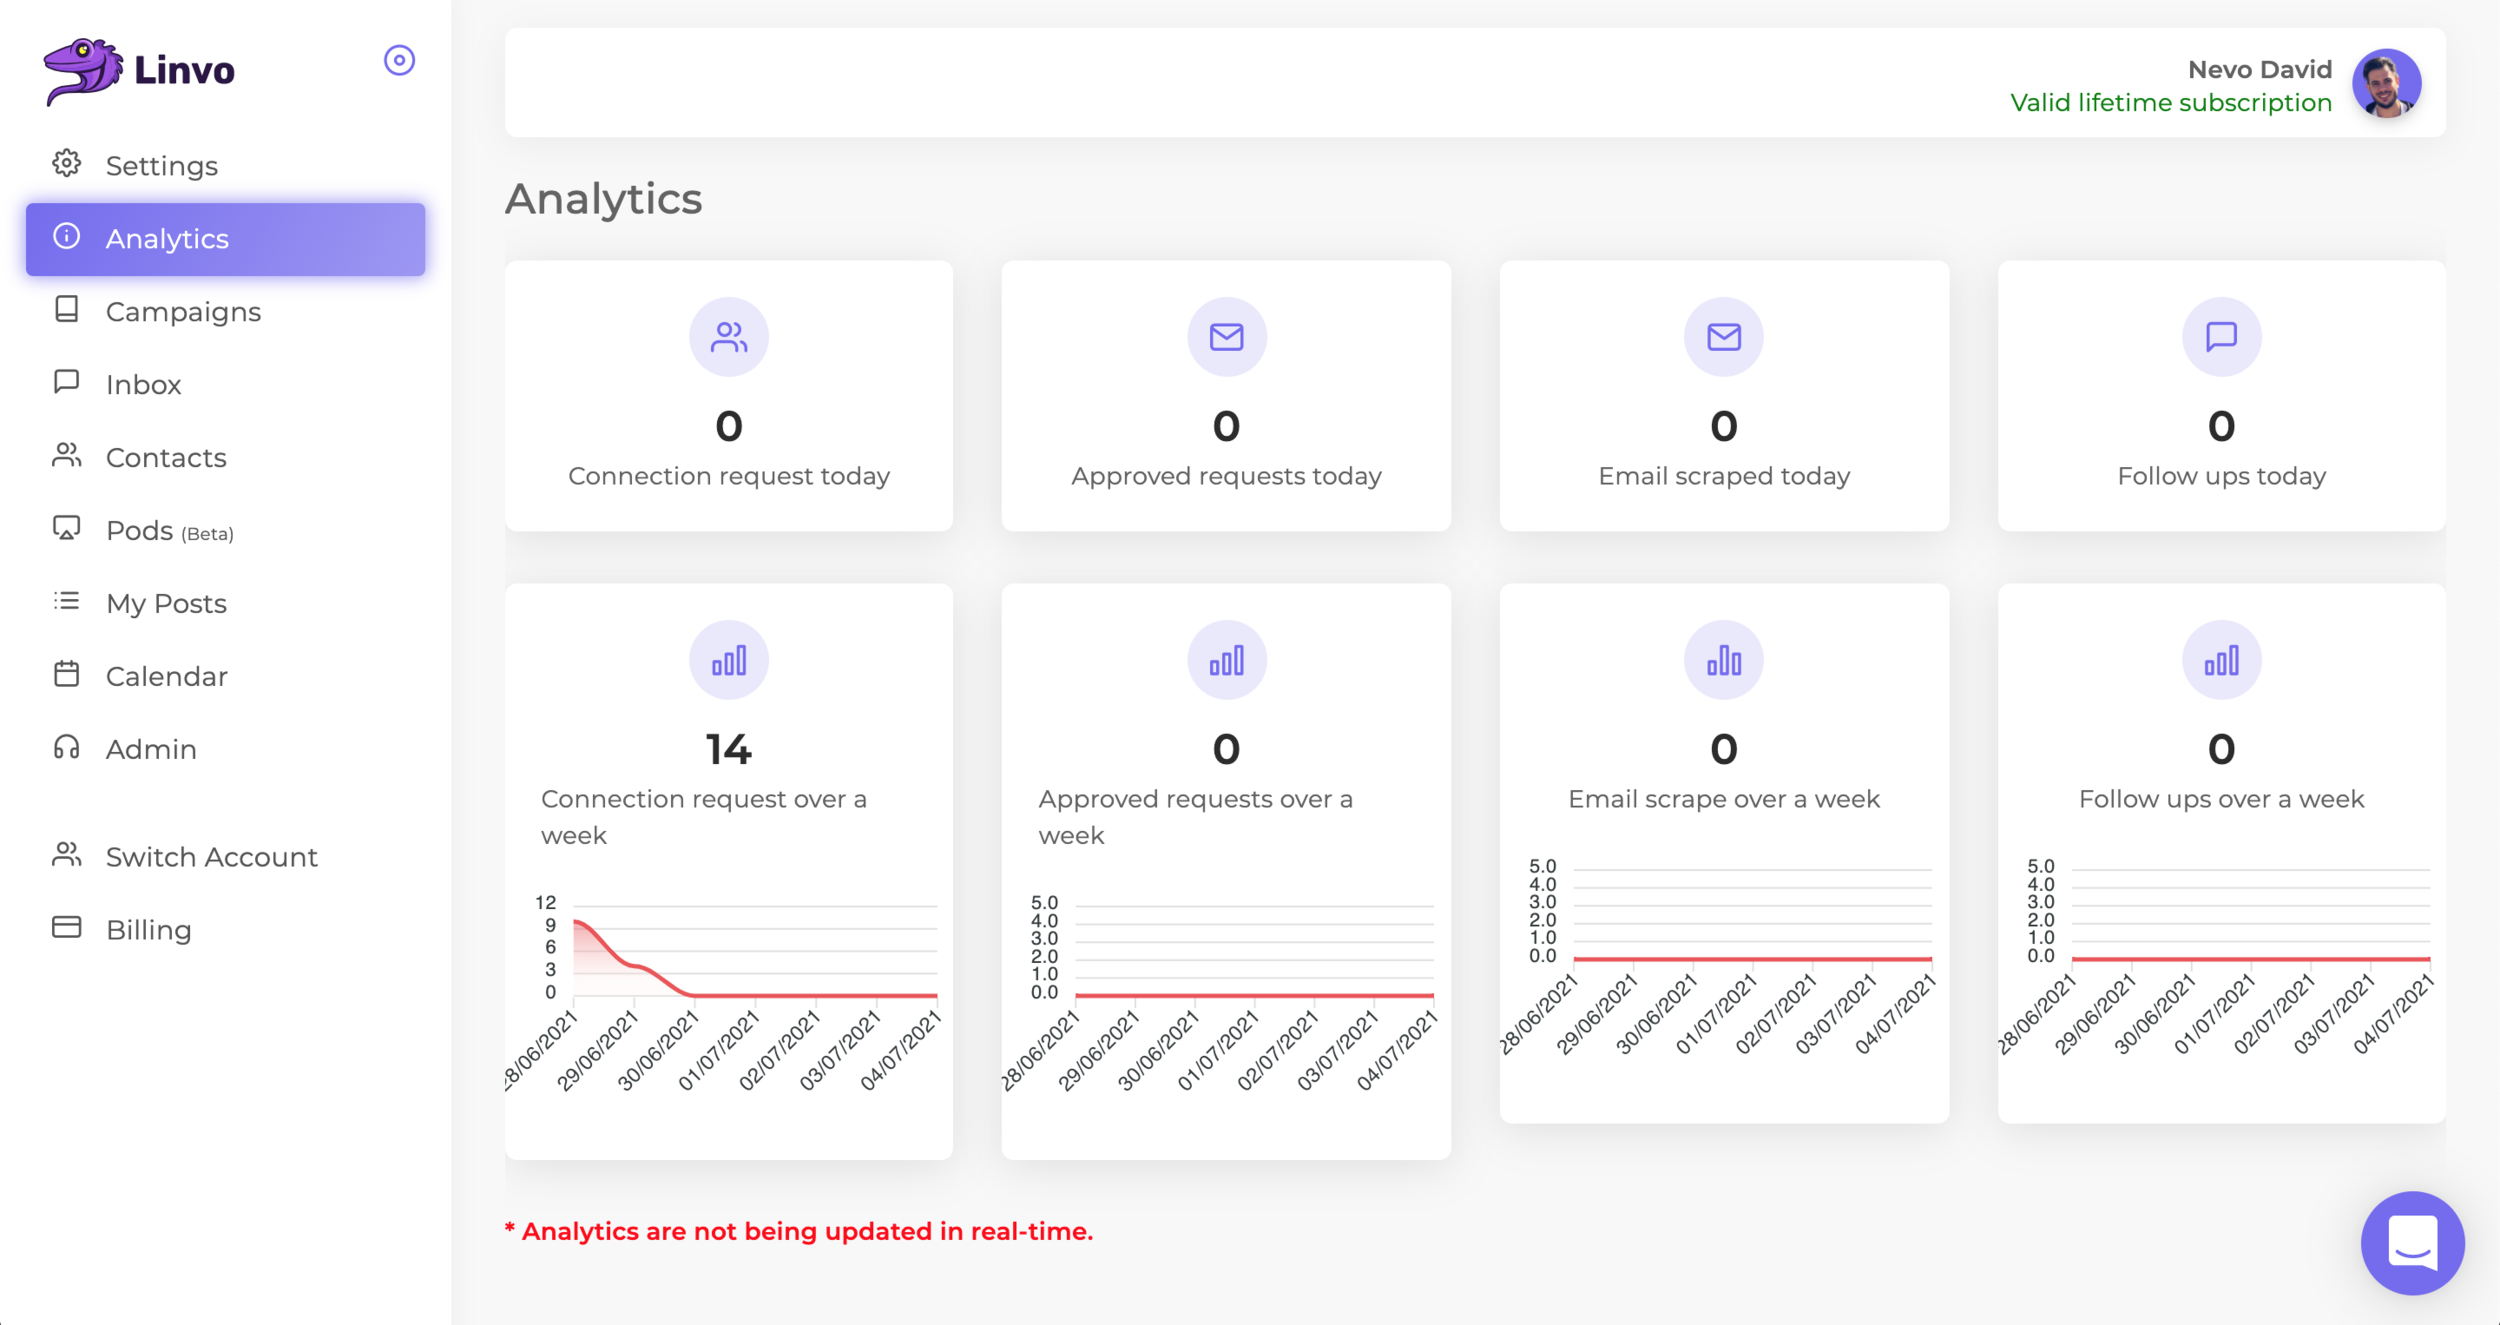
Task: Click the Billing credit card icon
Action: tap(67, 928)
